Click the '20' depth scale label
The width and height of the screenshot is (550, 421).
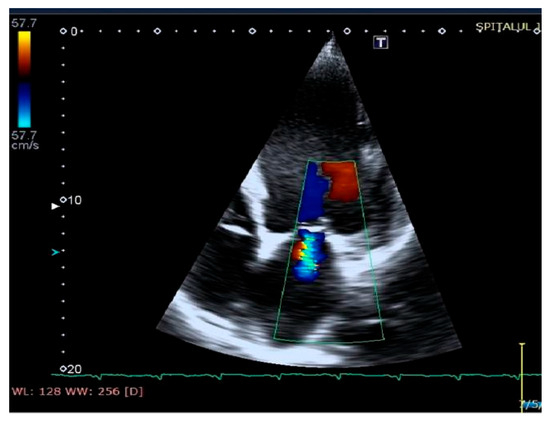(x=74, y=369)
